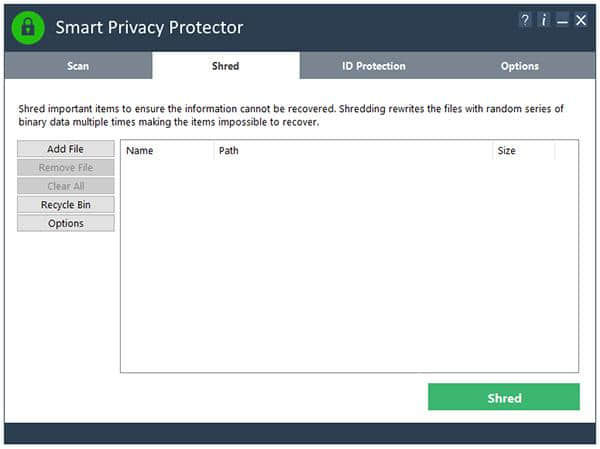Choose the Recycle Bin button
Image resolution: width=600 pixels, height=449 pixels.
pos(66,205)
